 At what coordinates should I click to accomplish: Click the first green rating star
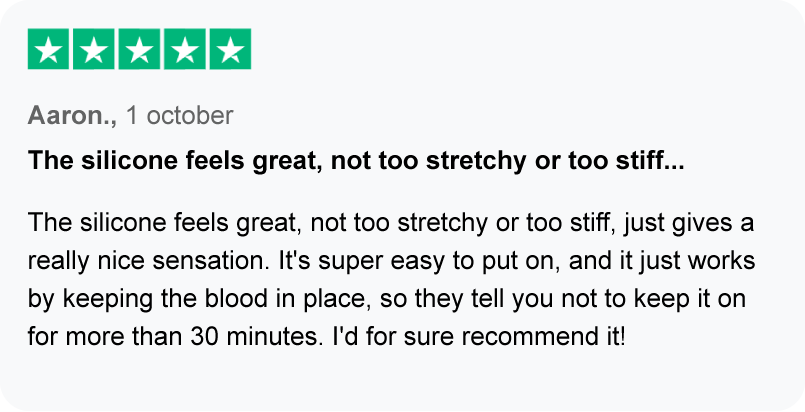tap(49, 50)
